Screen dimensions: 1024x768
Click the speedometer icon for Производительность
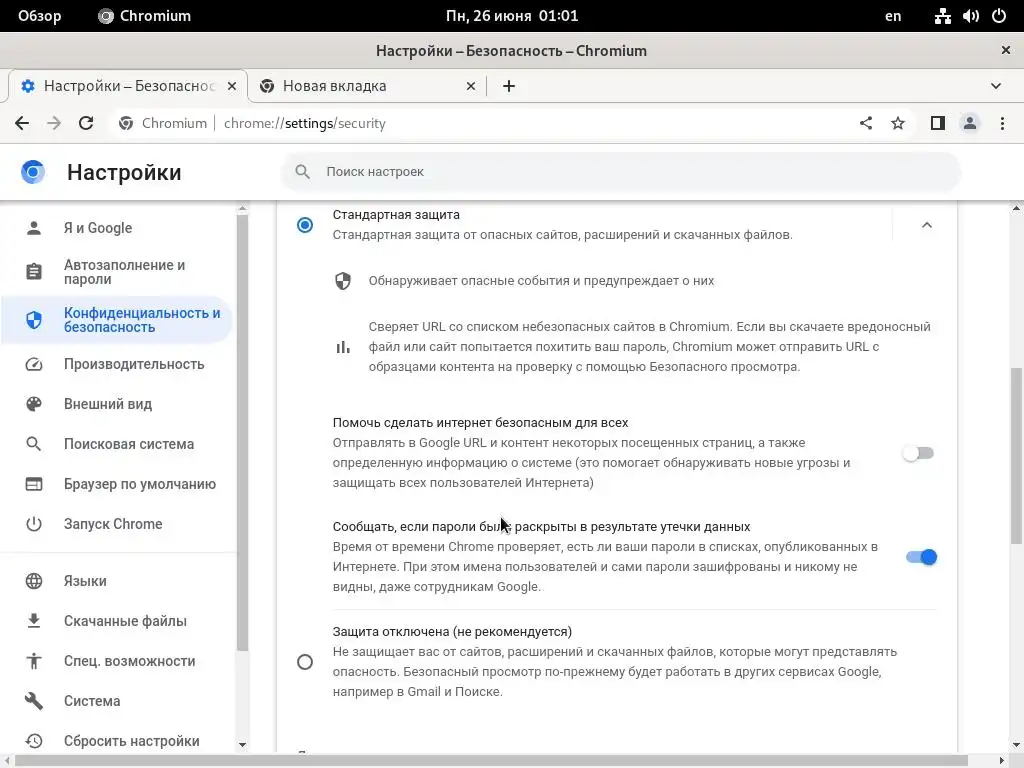tap(34, 364)
